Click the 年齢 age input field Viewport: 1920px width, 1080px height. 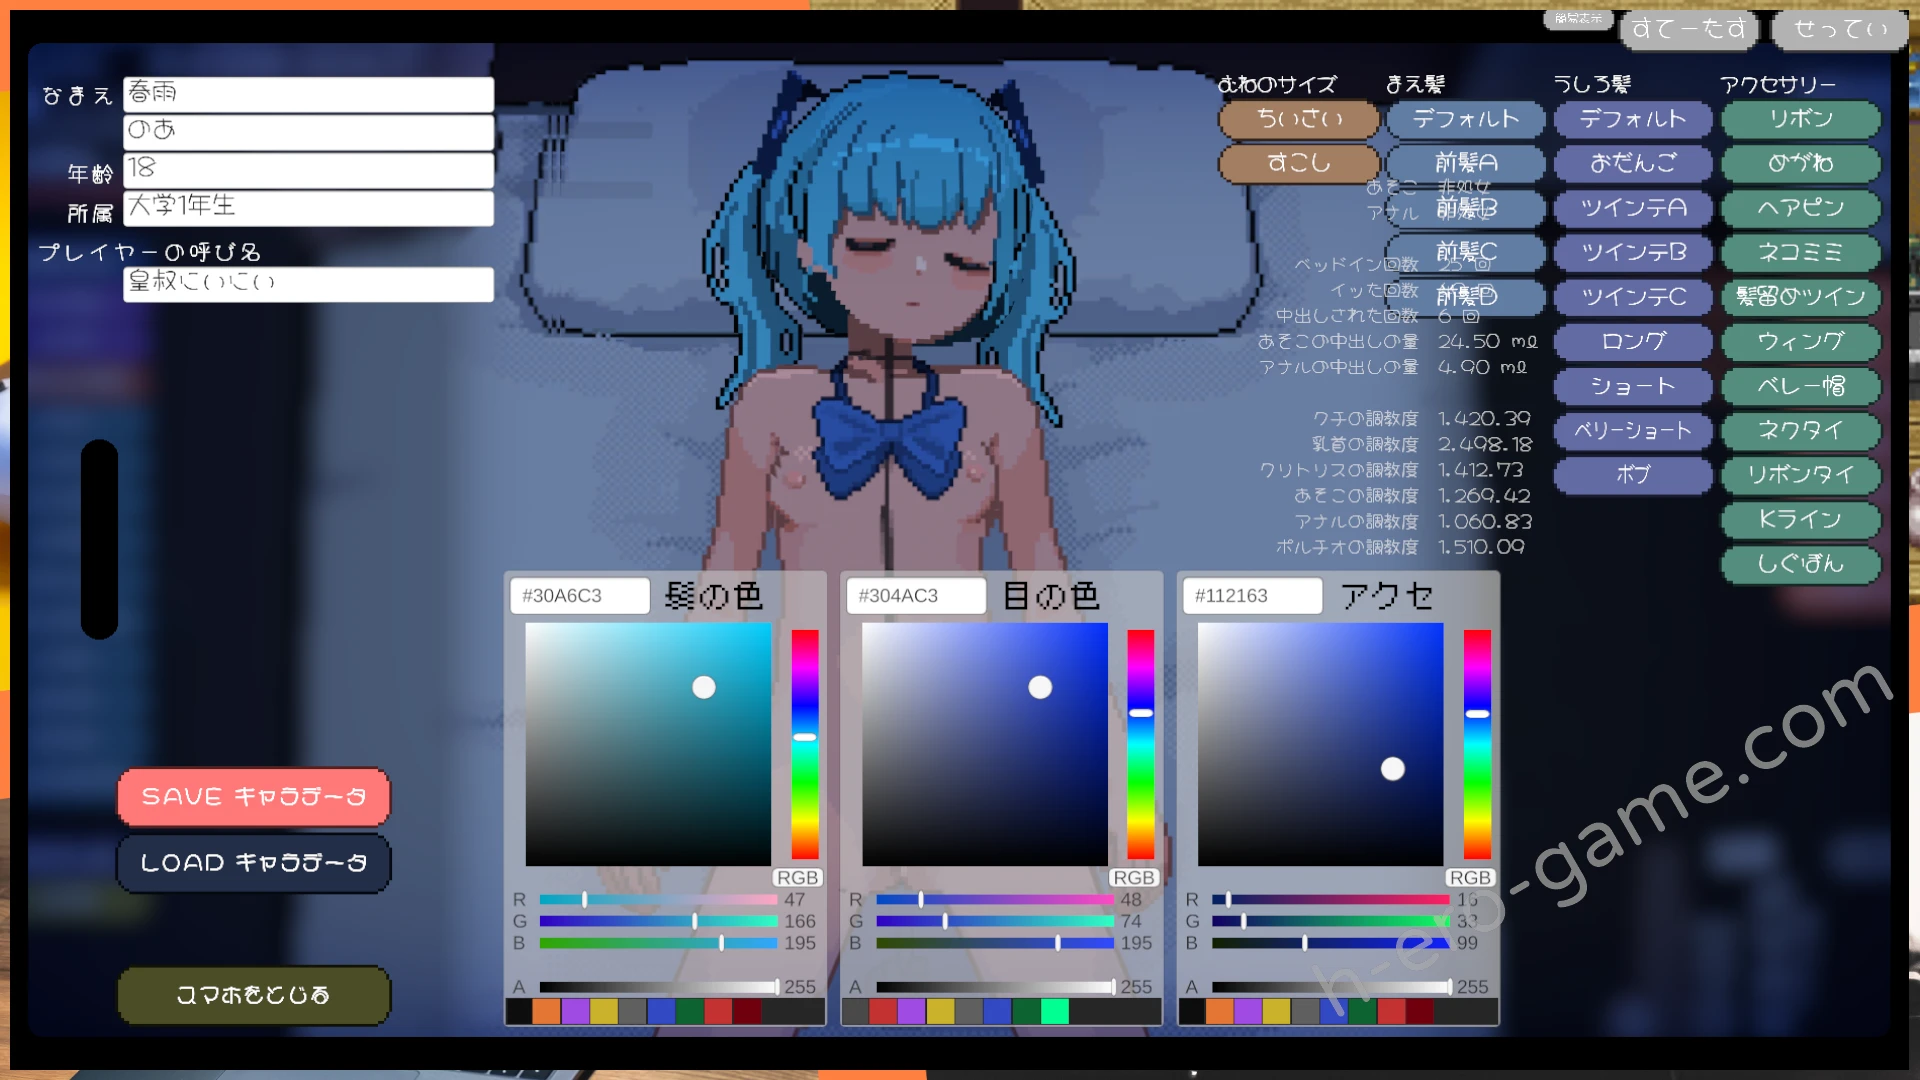pyautogui.click(x=308, y=169)
